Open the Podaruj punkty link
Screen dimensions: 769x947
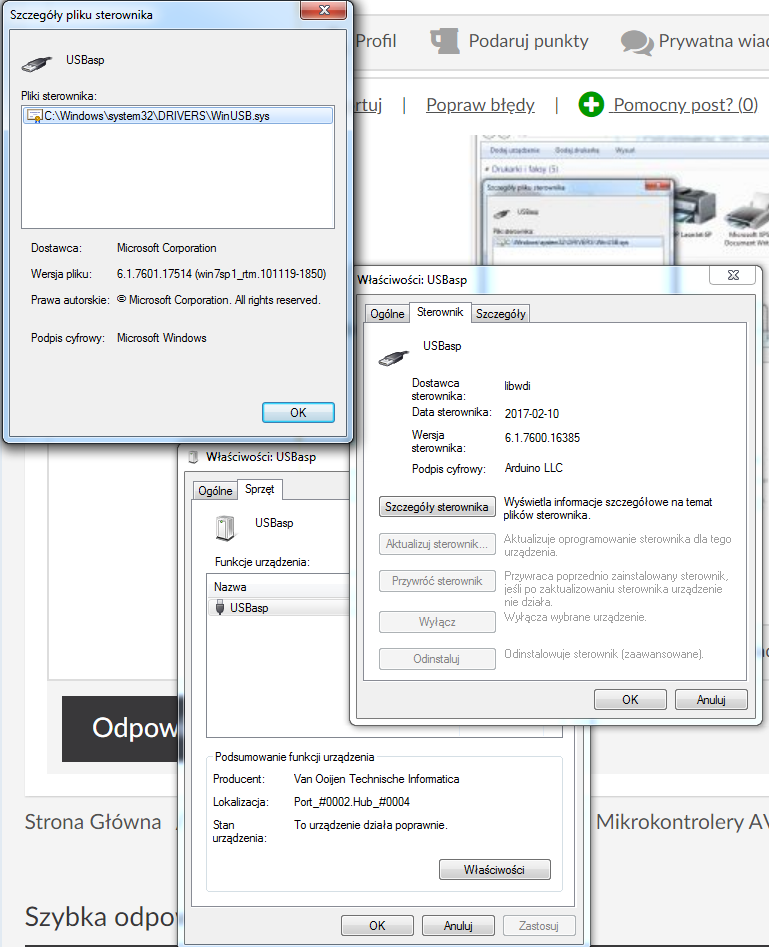point(529,40)
